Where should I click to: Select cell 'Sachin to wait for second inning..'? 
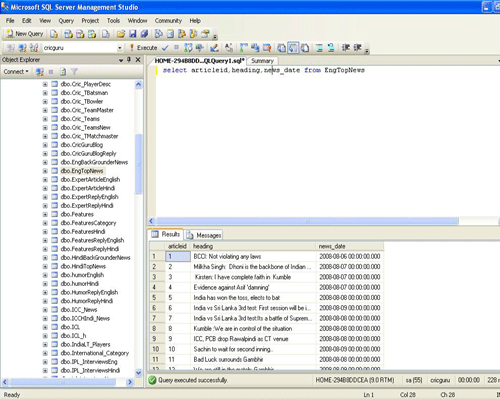click(253, 349)
